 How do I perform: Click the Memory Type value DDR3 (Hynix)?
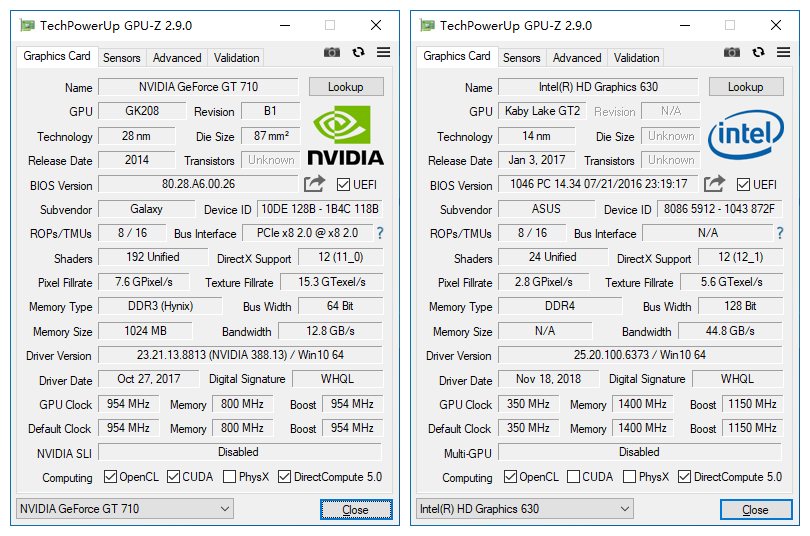[160, 306]
